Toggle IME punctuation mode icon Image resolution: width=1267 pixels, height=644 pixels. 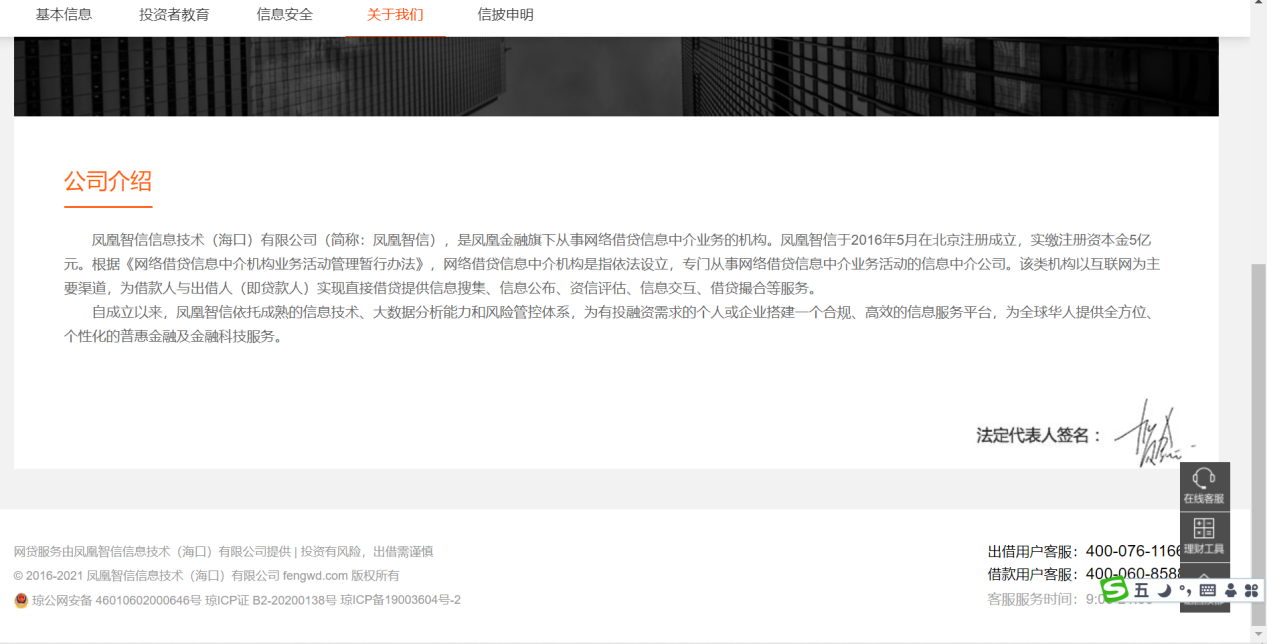tap(1185, 591)
